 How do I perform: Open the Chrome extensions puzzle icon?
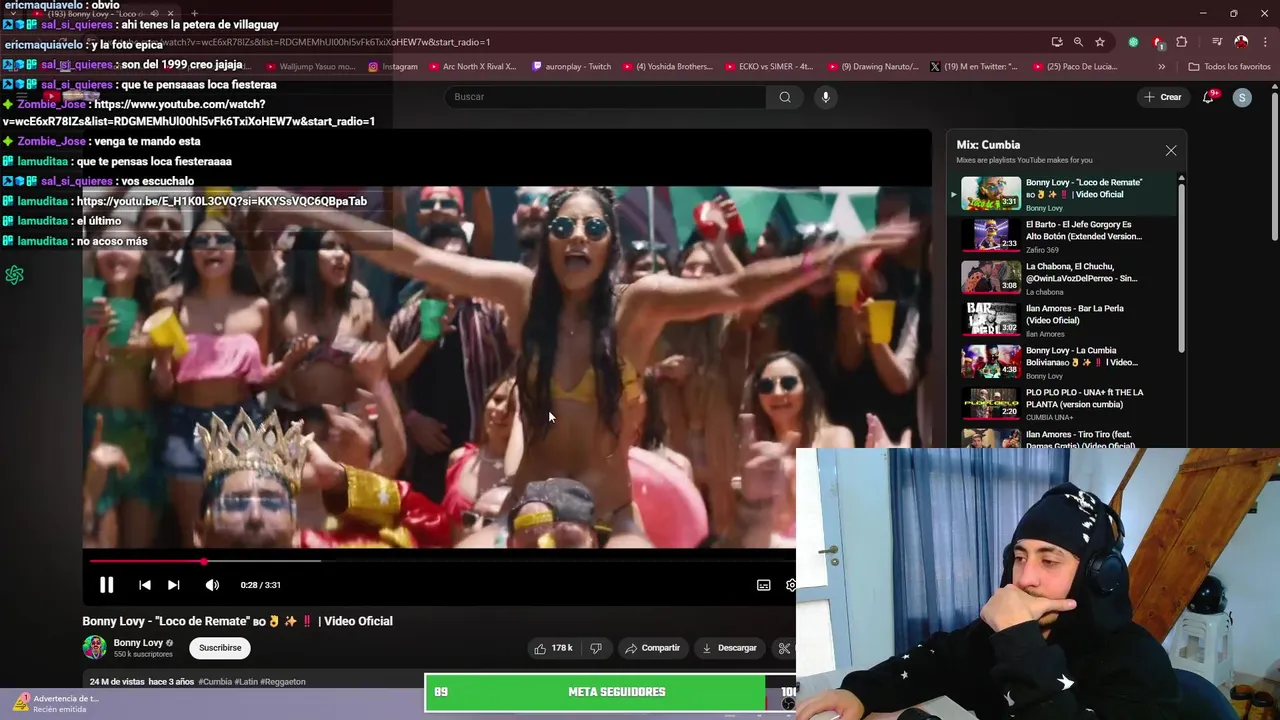point(1182,42)
